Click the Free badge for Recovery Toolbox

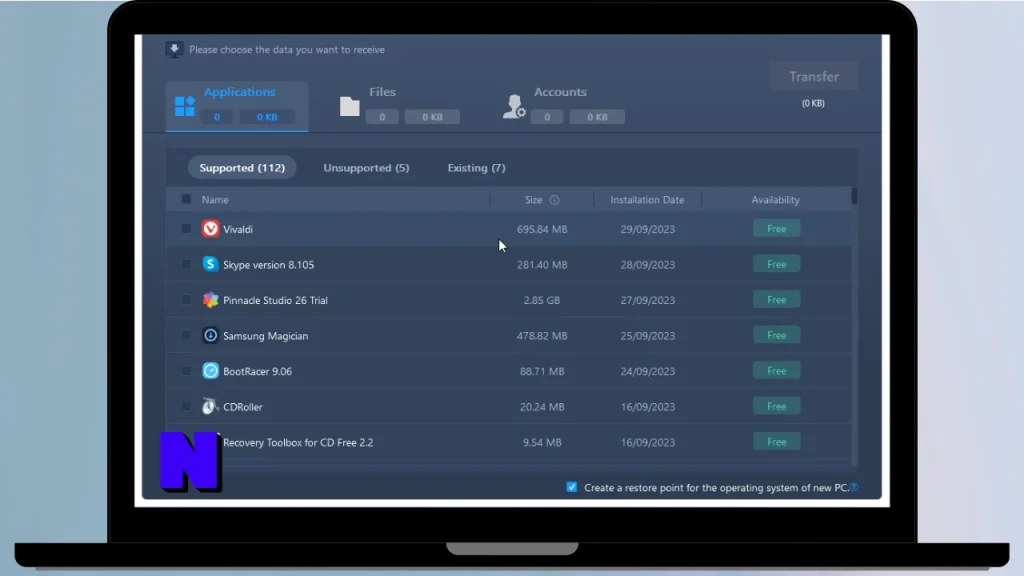pyautogui.click(x=776, y=442)
